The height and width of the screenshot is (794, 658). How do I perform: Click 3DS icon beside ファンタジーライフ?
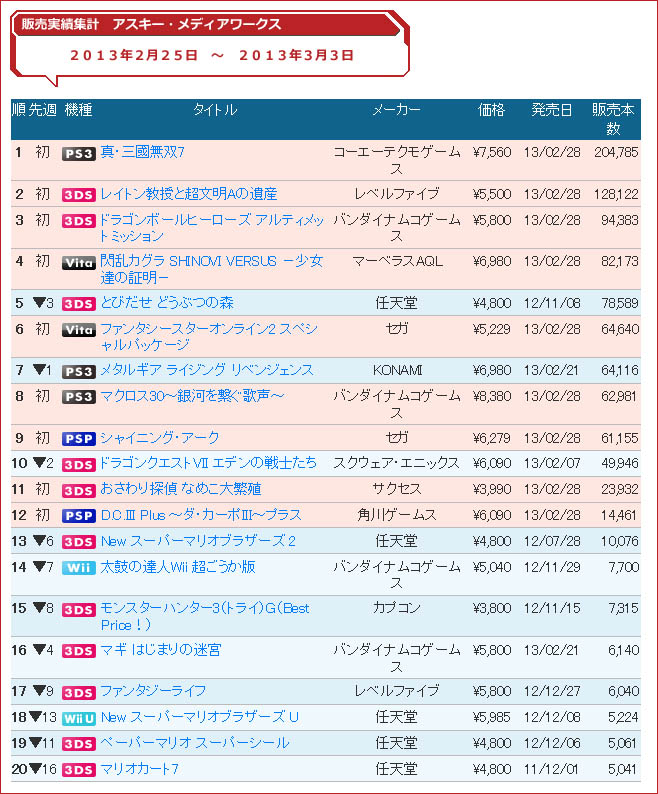(x=79, y=693)
